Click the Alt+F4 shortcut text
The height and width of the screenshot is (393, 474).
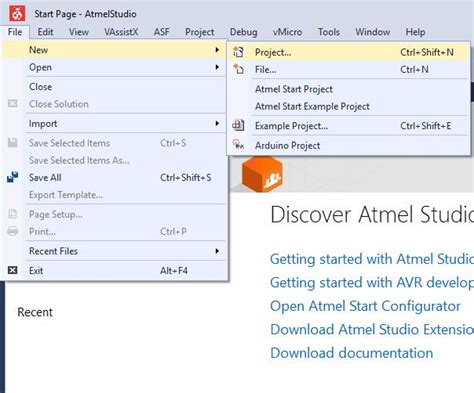(x=174, y=270)
